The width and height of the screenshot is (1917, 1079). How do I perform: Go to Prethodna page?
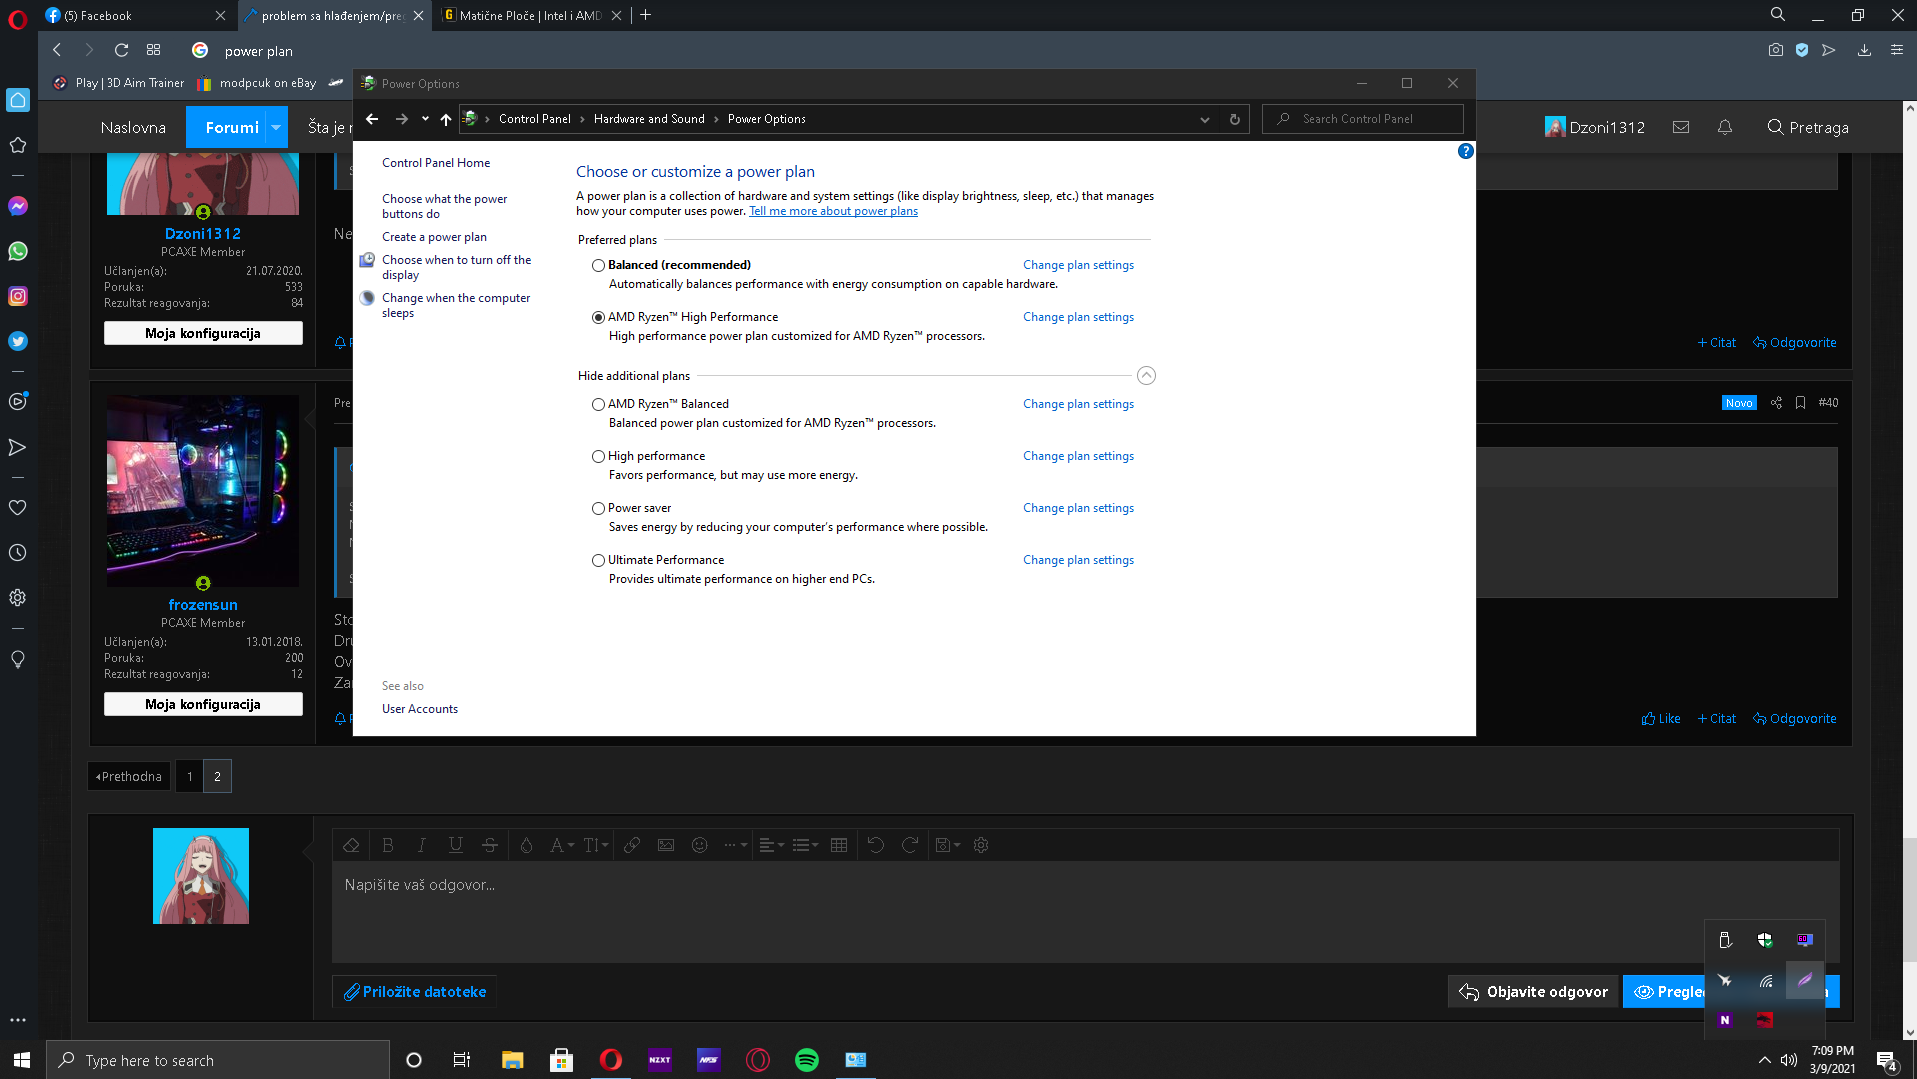[x=129, y=776]
